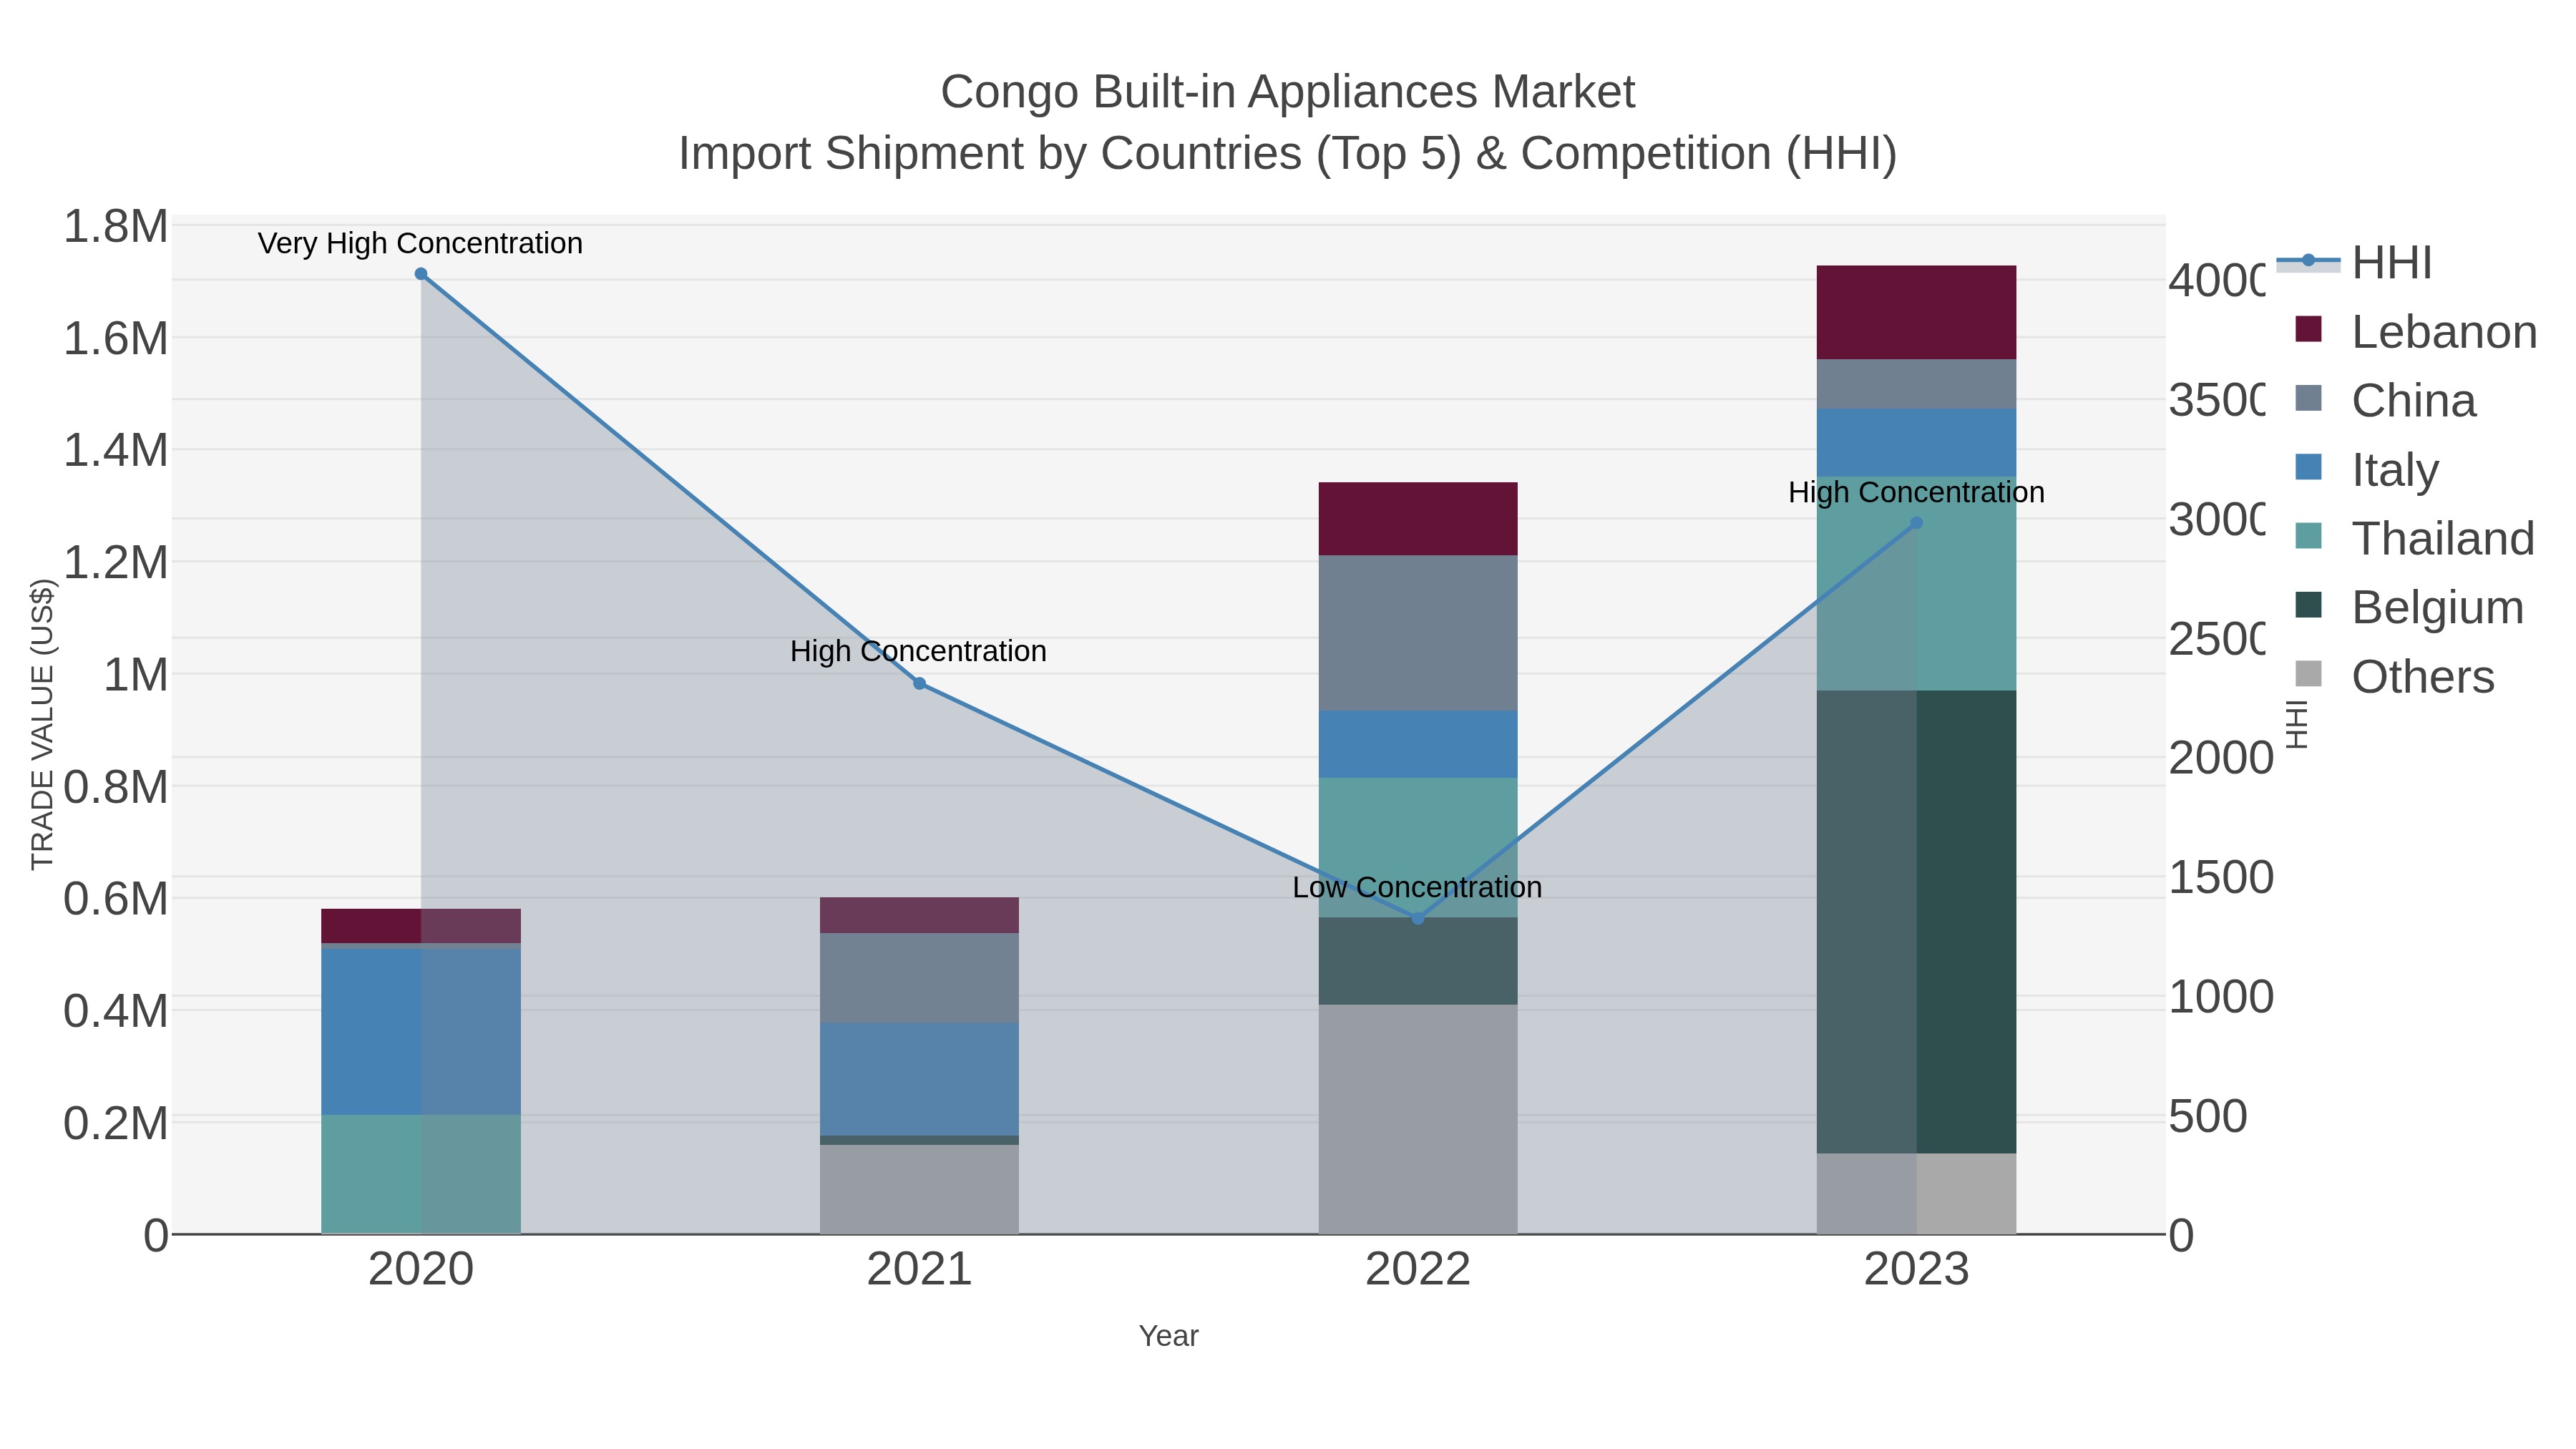2576x1449 pixels.
Task: Select the 2021 HHI data point
Action: (x=920, y=684)
